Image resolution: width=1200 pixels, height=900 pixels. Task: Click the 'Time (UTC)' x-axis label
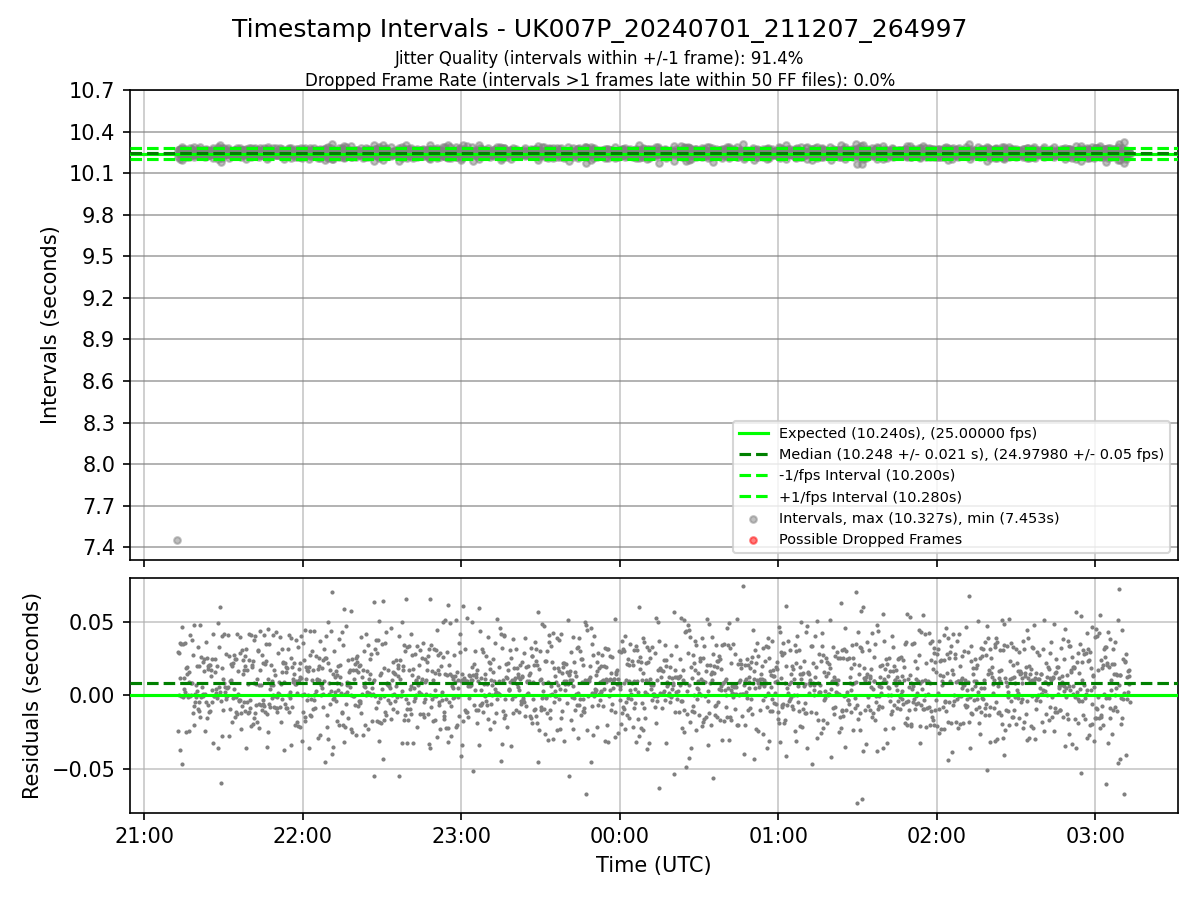(x=654, y=865)
